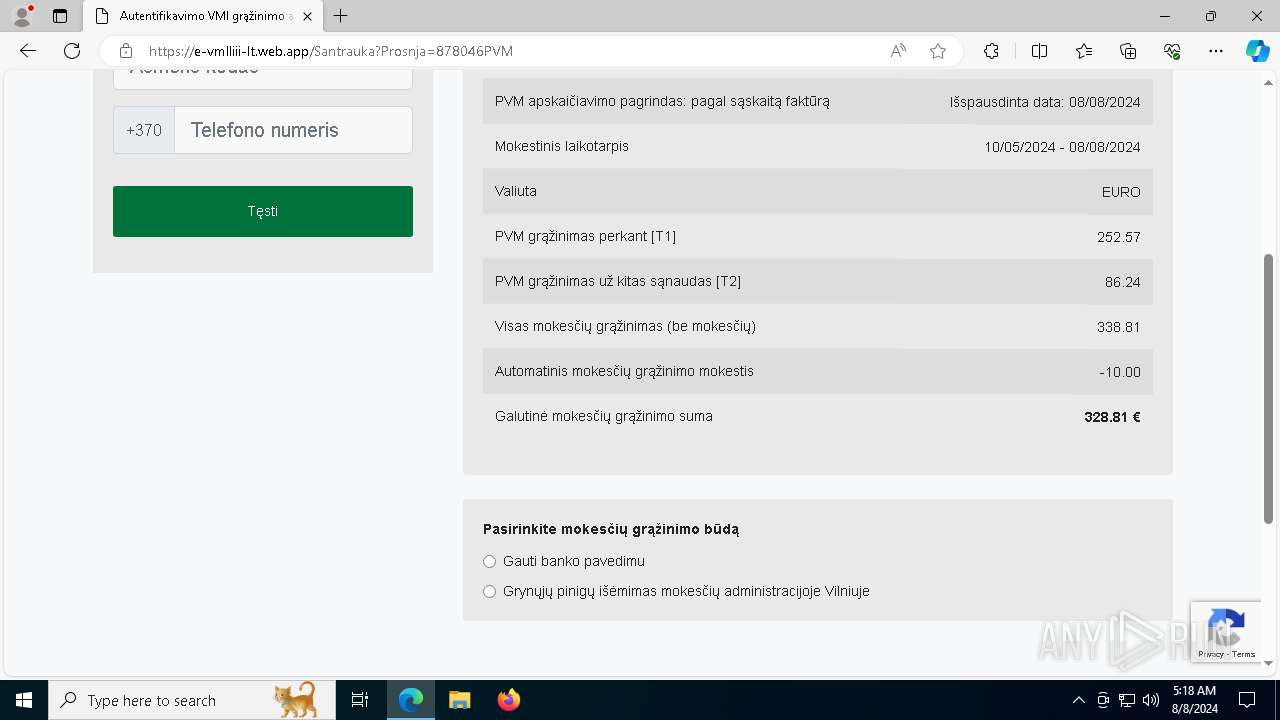Open network status tray icon
The height and width of the screenshot is (720, 1280).
tap(1127, 700)
